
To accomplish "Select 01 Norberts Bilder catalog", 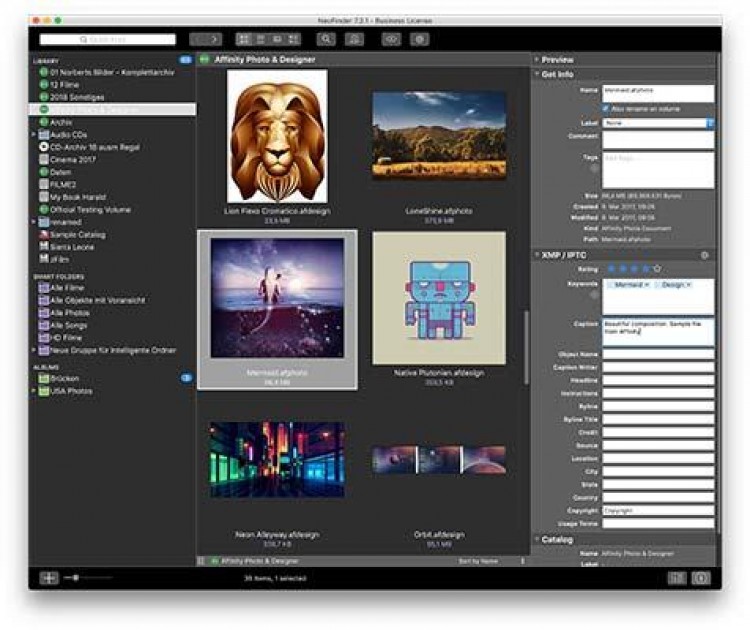I will (x=112, y=72).
